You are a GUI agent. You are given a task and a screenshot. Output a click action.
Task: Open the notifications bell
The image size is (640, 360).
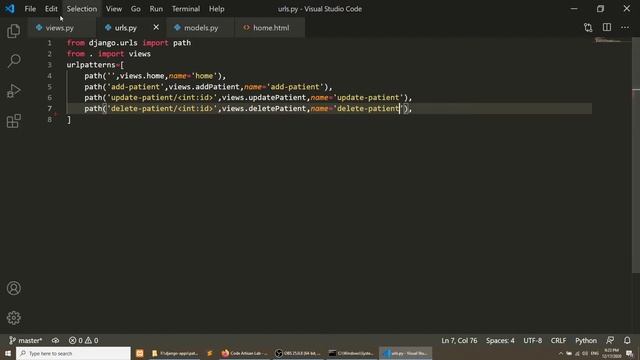pyautogui.click(x=627, y=340)
